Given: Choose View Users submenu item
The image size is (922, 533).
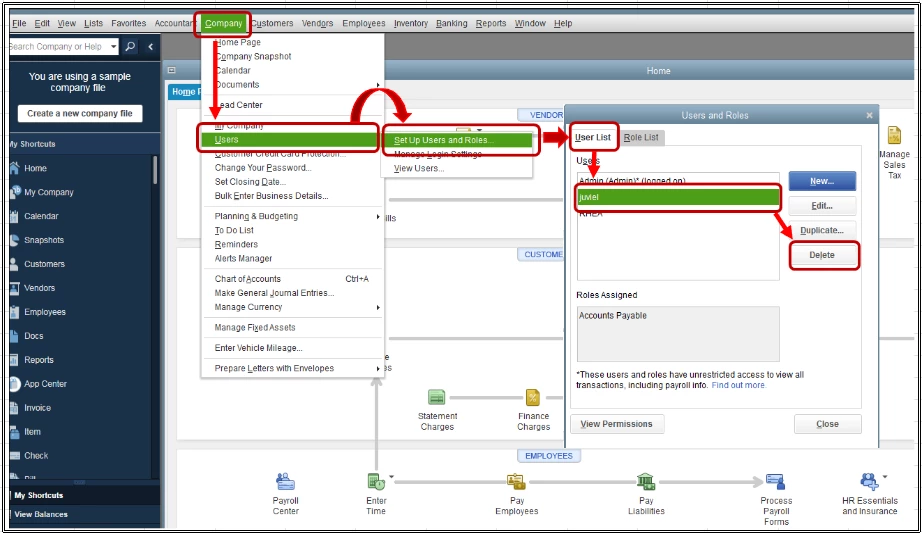Looking at the screenshot, I should point(419,168).
